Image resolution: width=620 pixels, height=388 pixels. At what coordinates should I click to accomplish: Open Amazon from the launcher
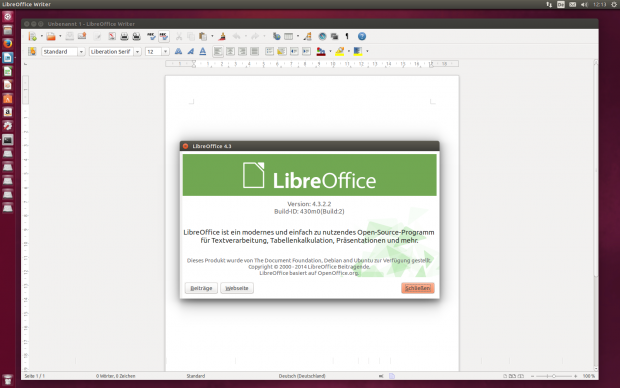8,112
